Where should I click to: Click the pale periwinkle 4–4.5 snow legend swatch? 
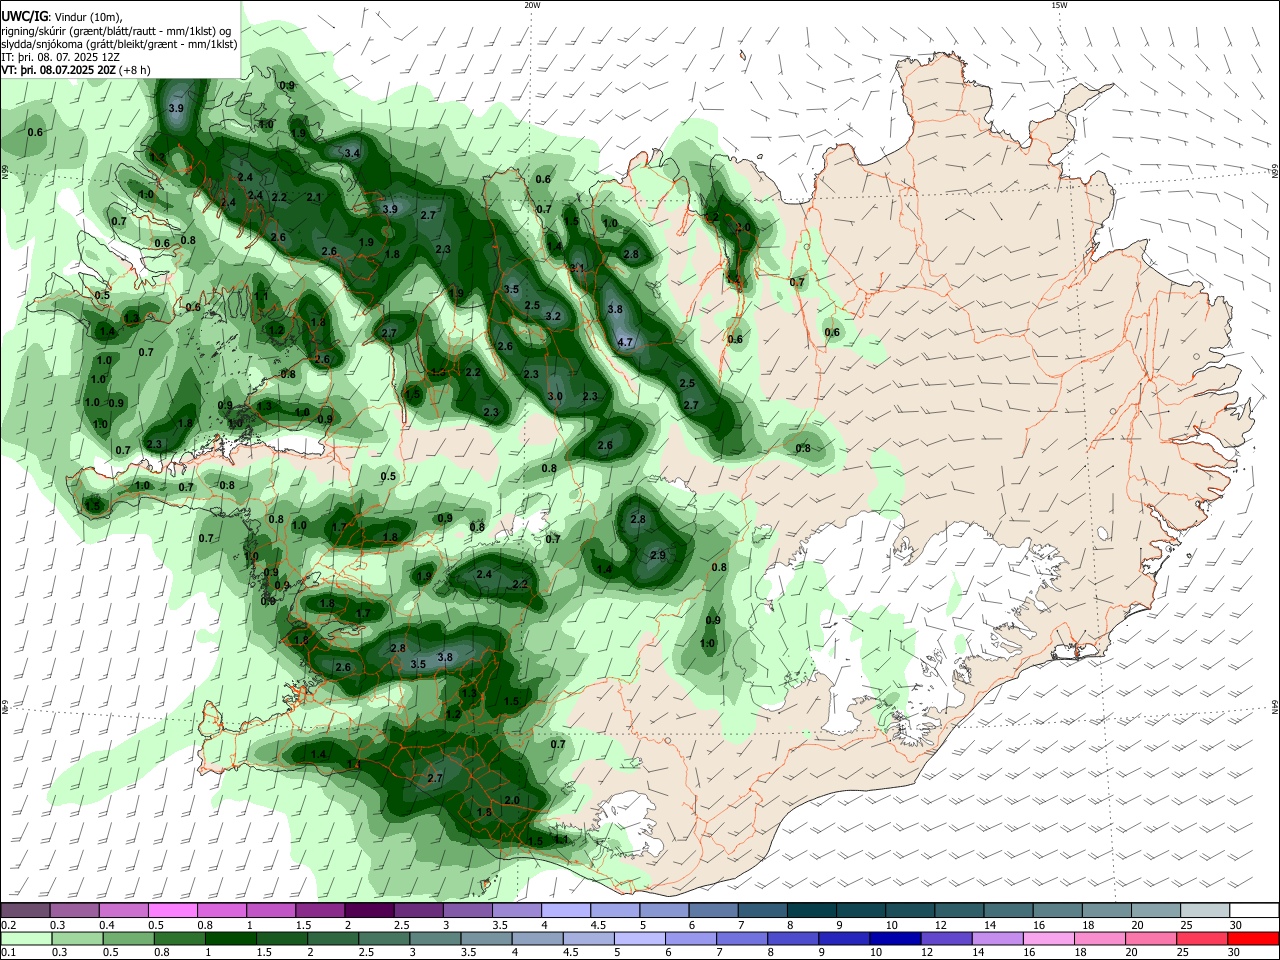click(566, 911)
